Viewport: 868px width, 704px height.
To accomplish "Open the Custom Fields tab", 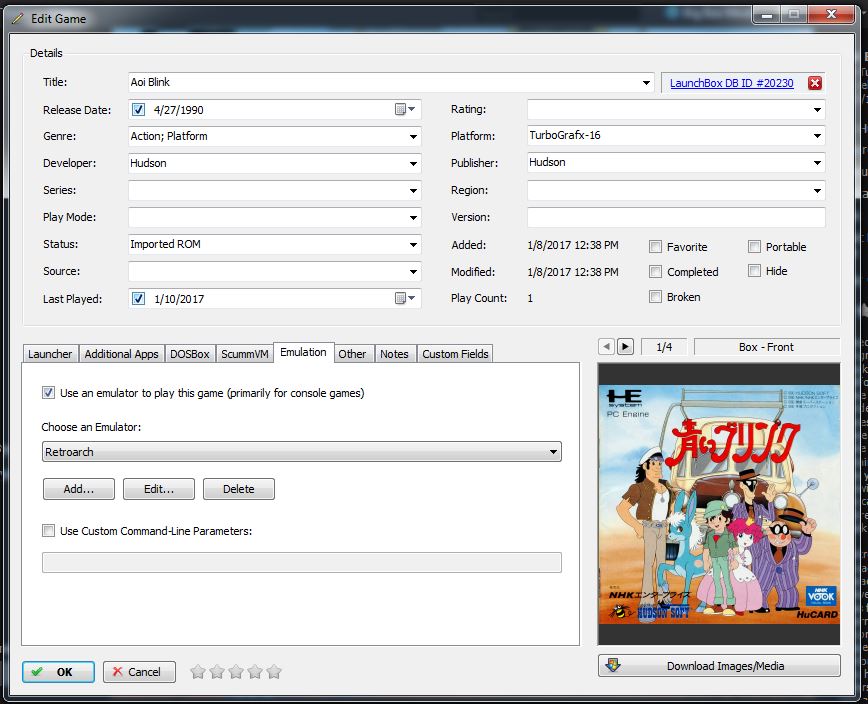I will click(455, 354).
